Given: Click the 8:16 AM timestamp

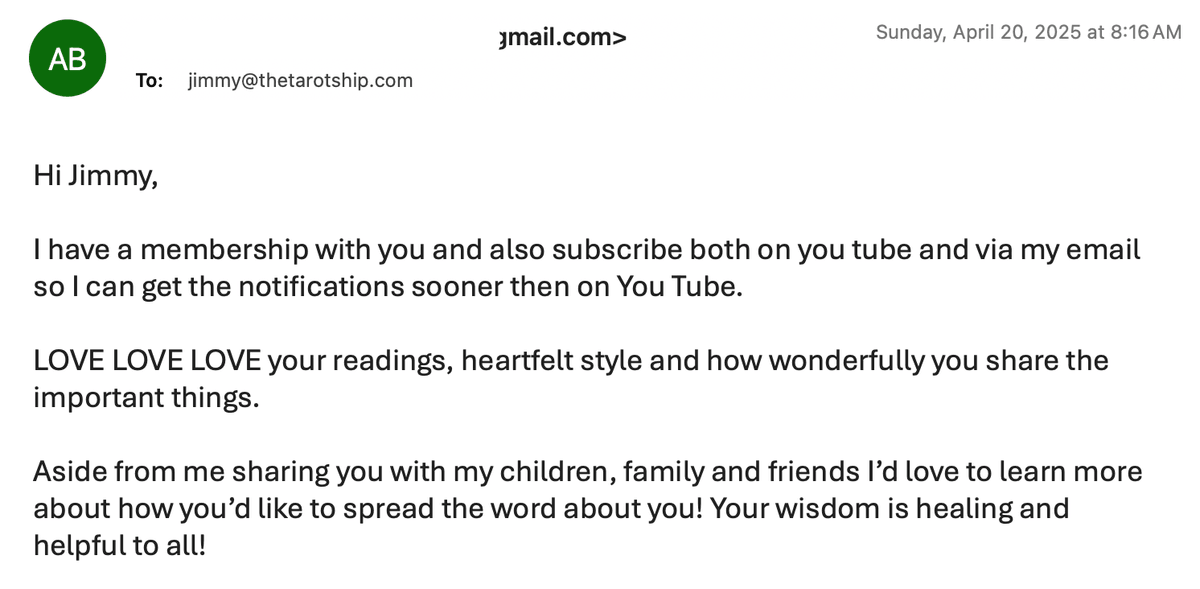Looking at the screenshot, I should [x=1145, y=32].
